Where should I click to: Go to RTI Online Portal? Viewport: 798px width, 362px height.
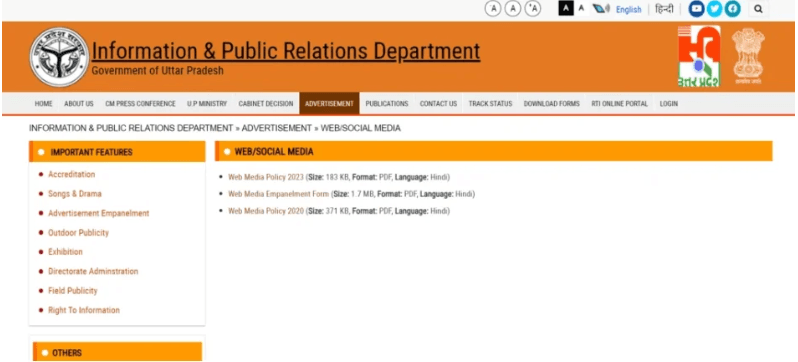(619, 104)
